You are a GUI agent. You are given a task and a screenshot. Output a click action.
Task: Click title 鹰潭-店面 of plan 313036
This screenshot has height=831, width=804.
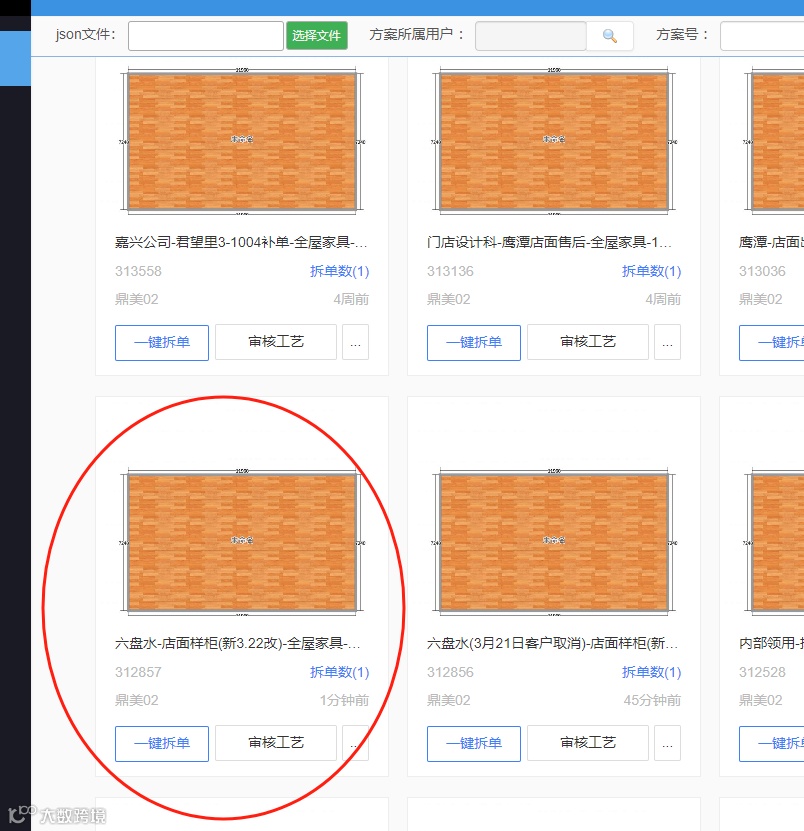[771, 242]
